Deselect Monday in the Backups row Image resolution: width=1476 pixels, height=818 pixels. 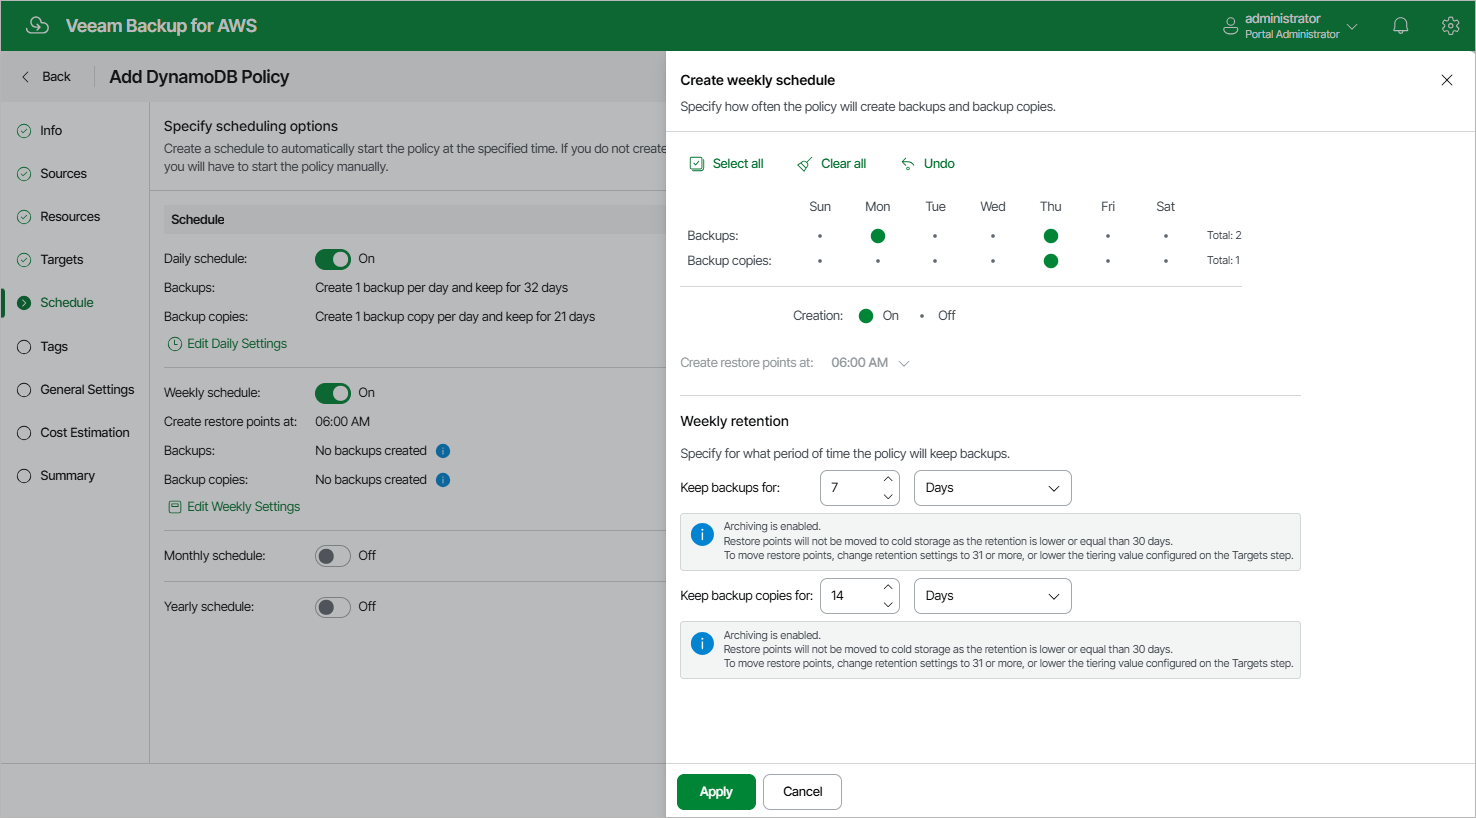coord(878,236)
